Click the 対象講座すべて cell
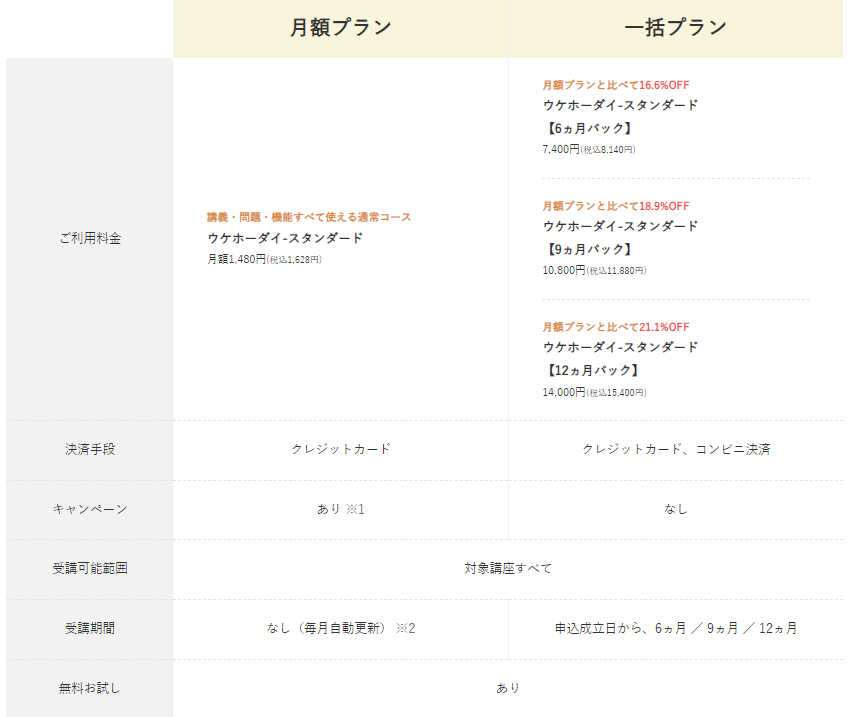Viewport: 852px width, 717px height. (508, 568)
